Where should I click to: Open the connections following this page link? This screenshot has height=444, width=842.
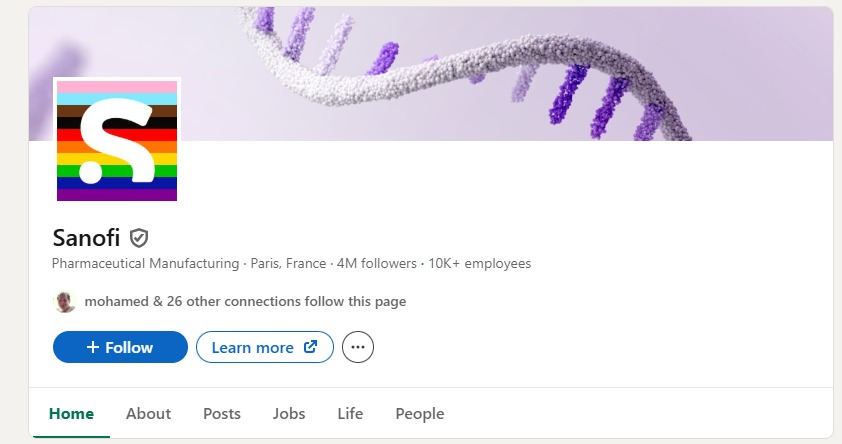point(245,301)
